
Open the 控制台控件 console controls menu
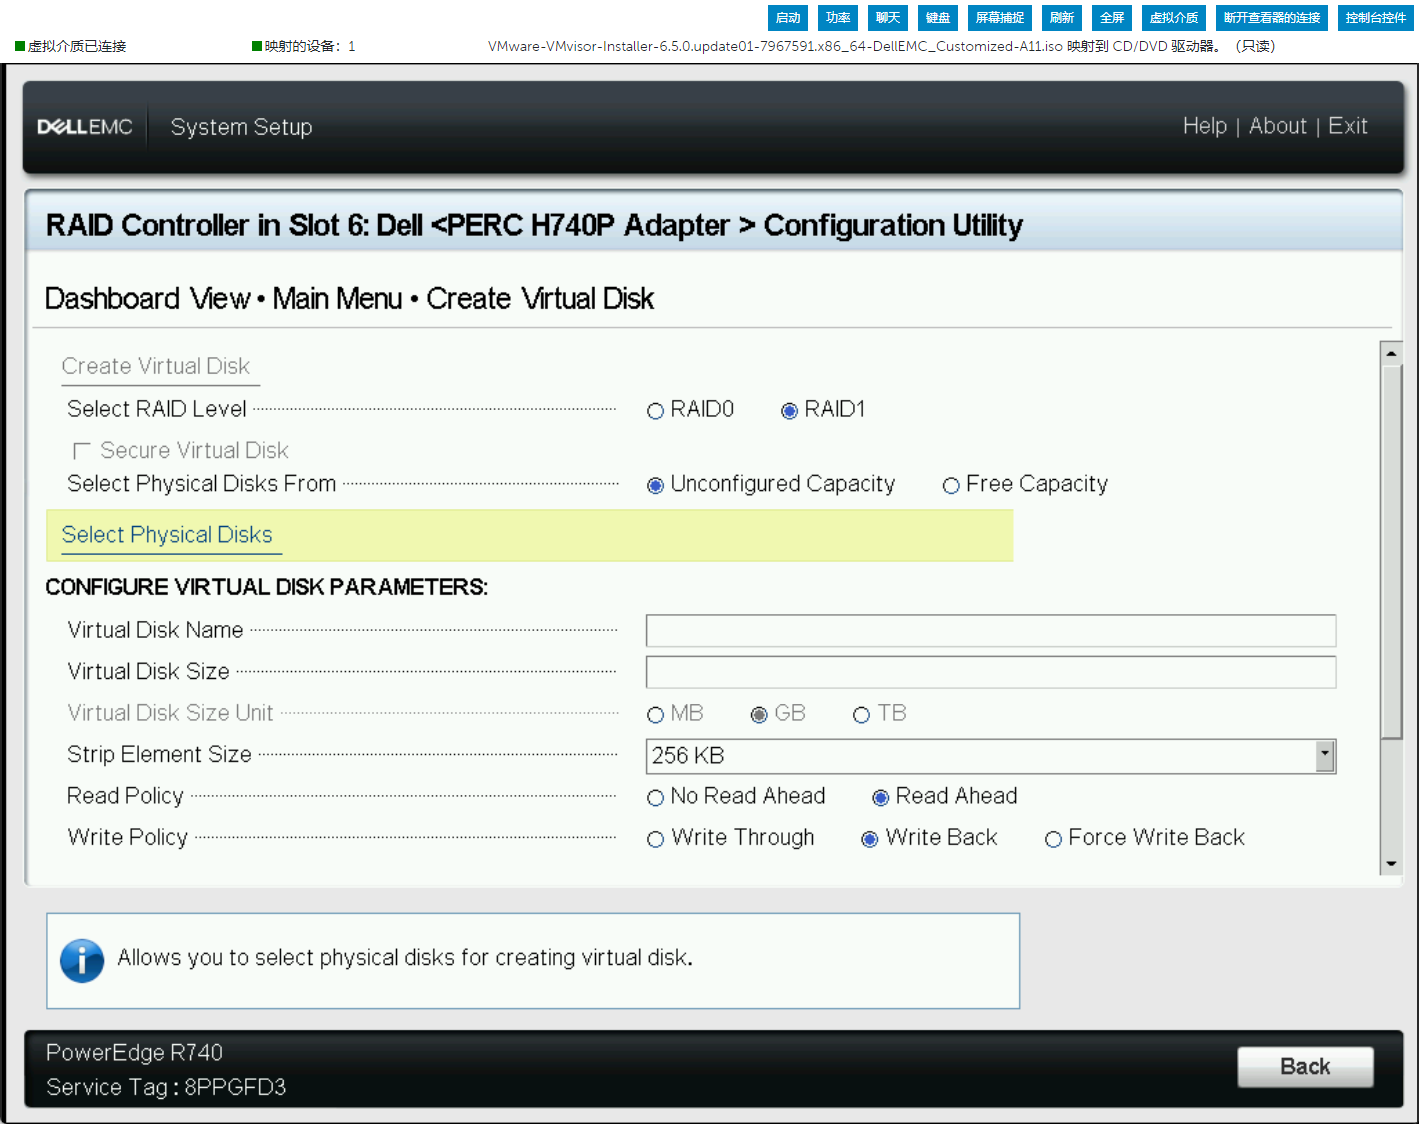[x=1376, y=18]
